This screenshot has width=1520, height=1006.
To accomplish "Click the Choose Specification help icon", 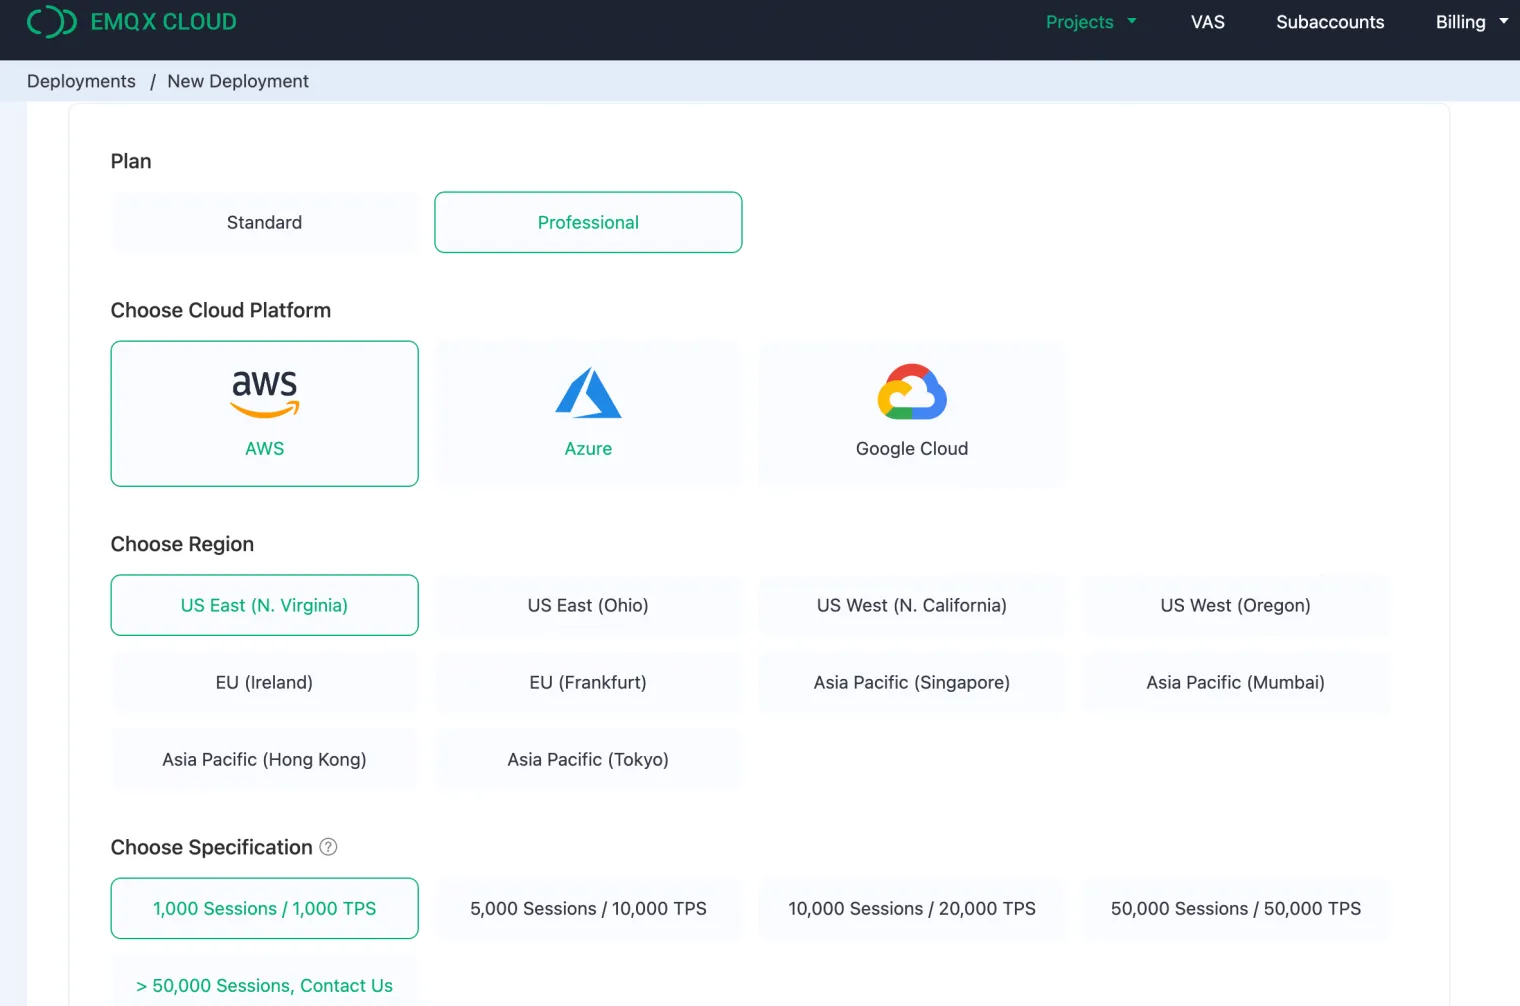I will tap(328, 847).
